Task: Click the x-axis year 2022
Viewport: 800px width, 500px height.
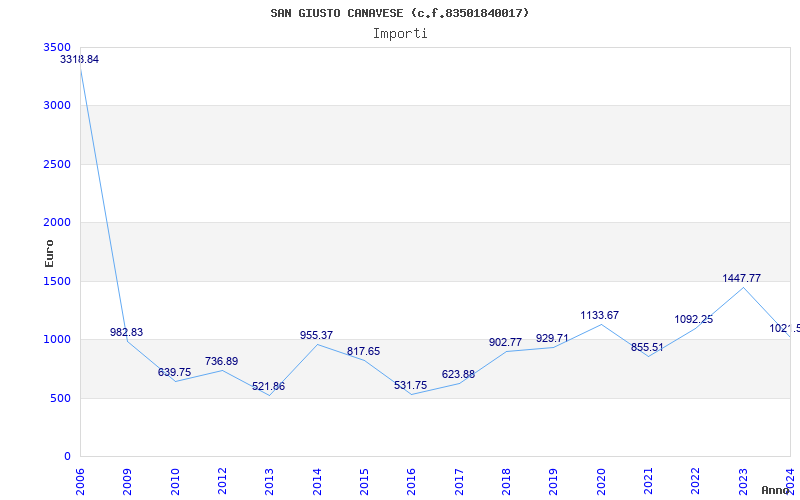Action: pos(695,482)
